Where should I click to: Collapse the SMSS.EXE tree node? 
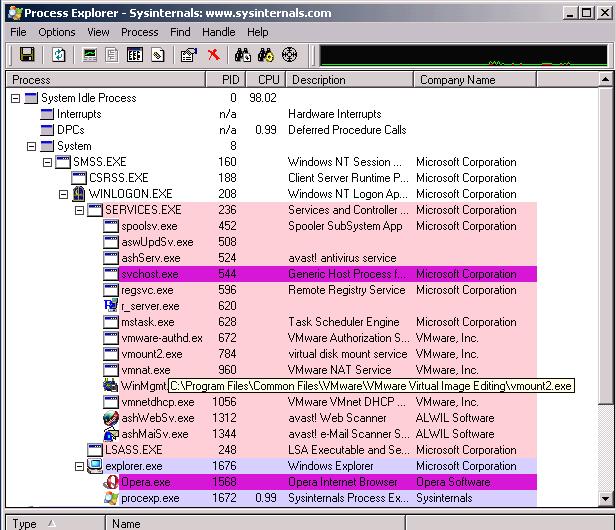click(x=48, y=162)
